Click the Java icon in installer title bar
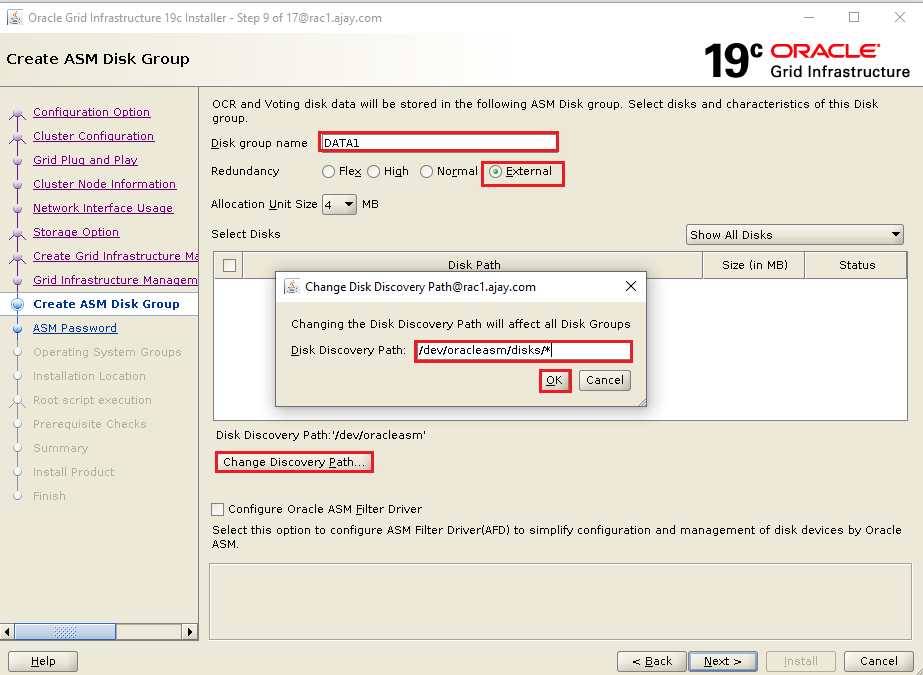Image resolution: width=923 pixels, height=675 pixels. point(15,18)
